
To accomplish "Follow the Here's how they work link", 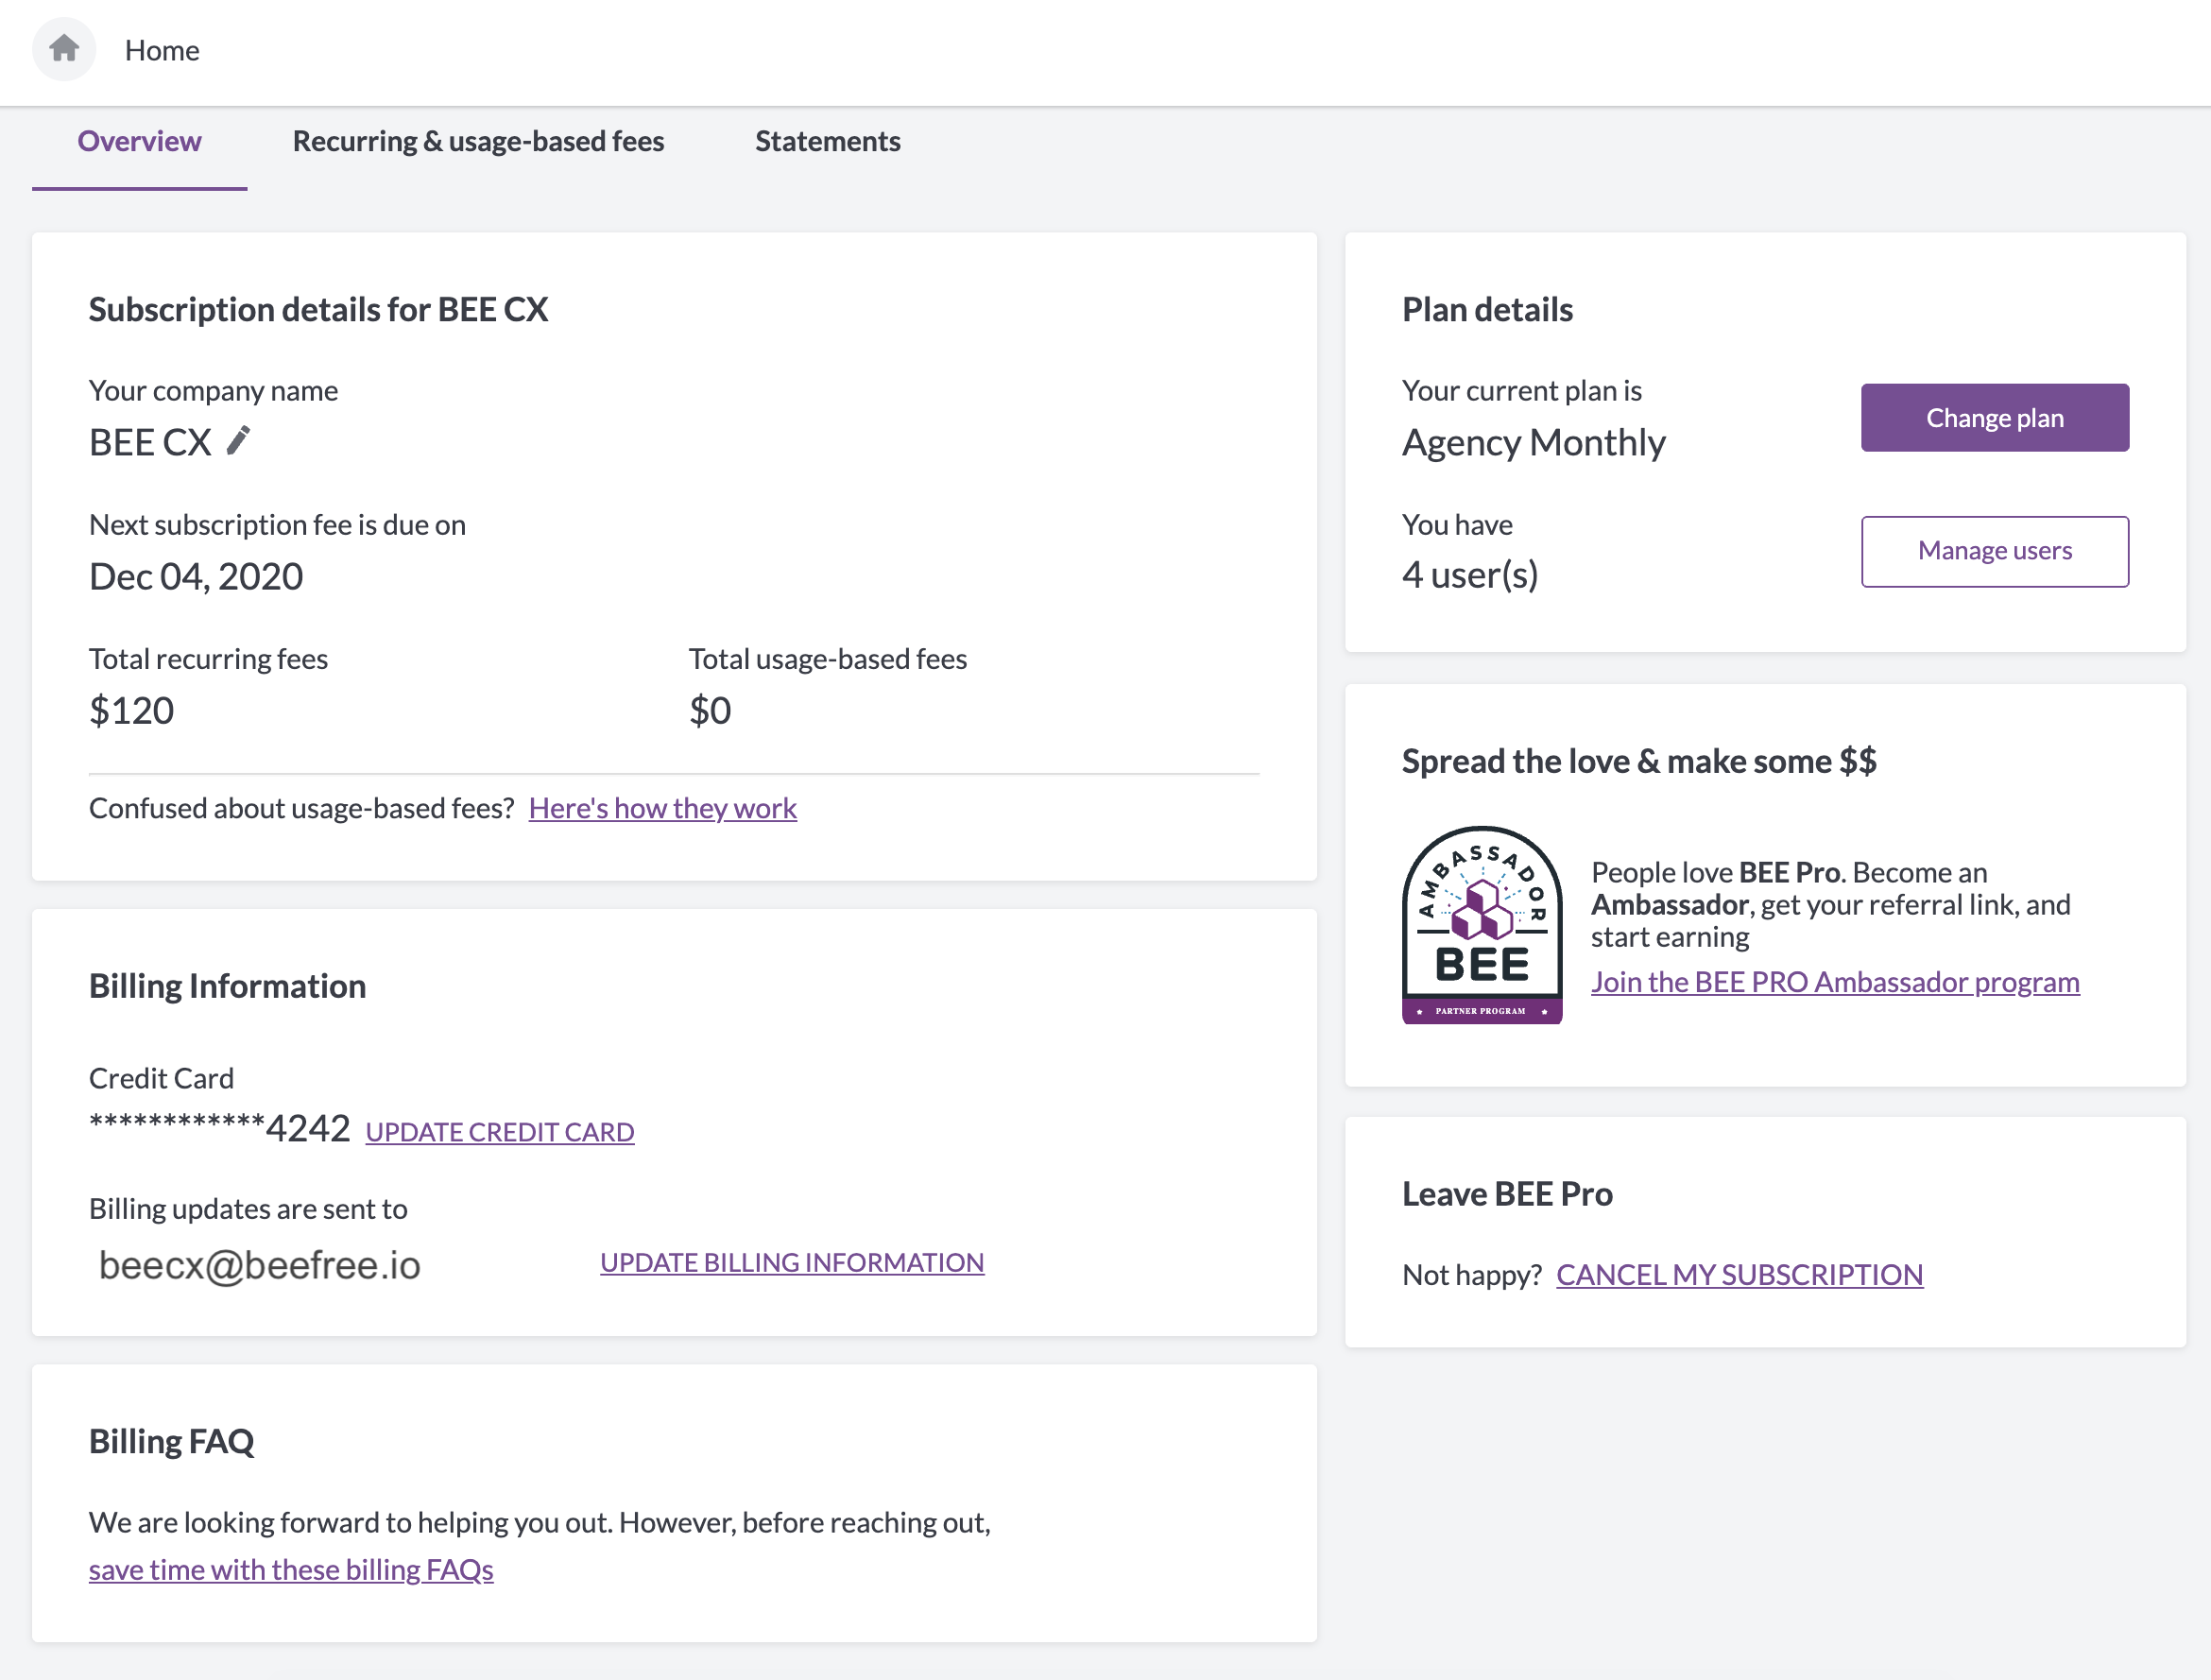I will 662,808.
